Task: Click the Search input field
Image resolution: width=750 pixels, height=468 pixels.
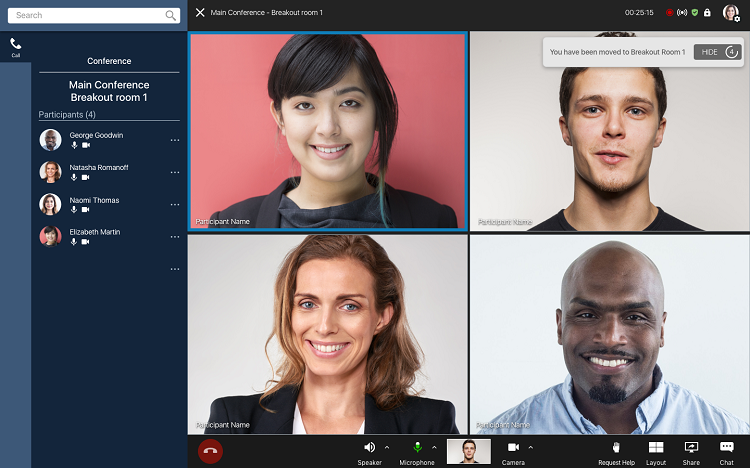Action: [x=85, y=15]
